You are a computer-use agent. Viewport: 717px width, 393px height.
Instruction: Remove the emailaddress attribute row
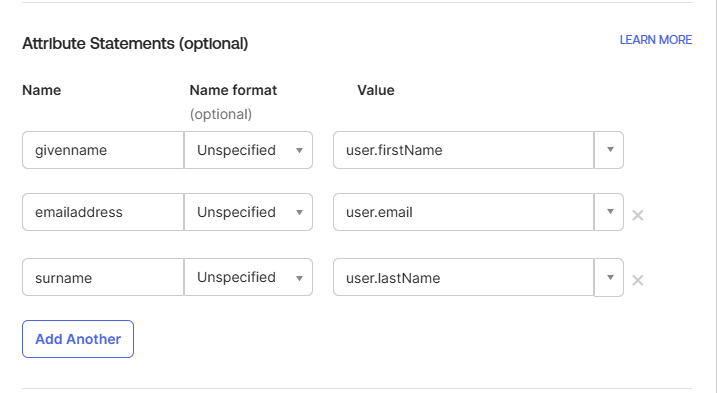pos(637,215)
